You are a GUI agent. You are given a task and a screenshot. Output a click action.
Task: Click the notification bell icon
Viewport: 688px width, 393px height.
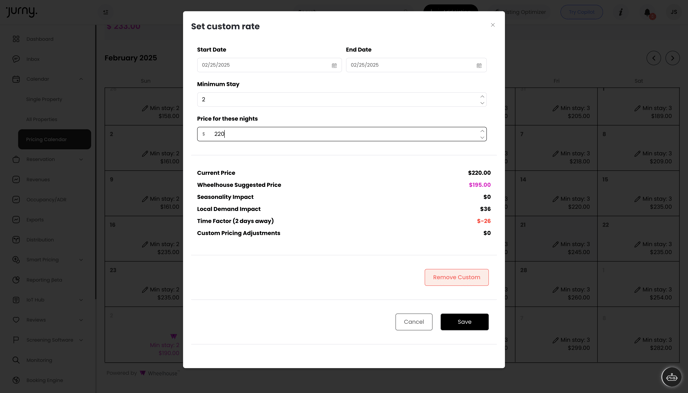(647, 12)
